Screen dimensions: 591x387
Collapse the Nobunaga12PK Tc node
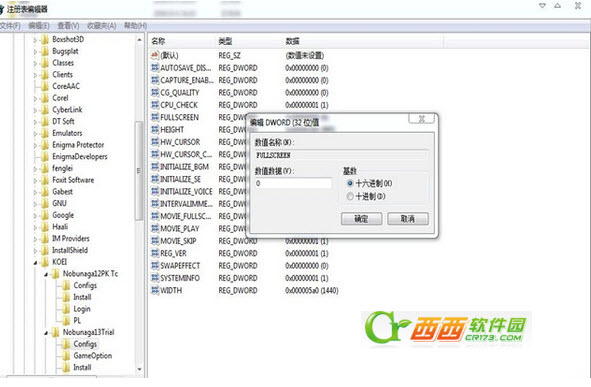[46, 274]
